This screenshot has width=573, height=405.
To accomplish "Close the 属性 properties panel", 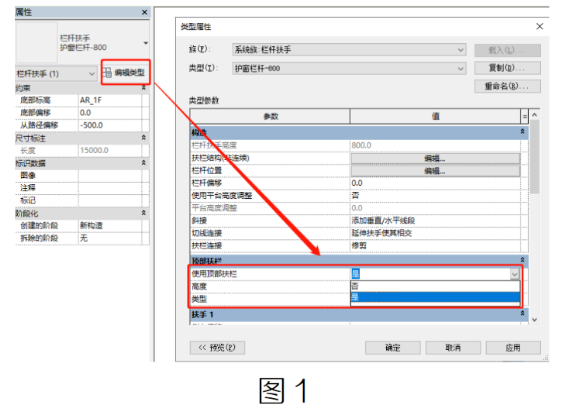I will (145, 12).
